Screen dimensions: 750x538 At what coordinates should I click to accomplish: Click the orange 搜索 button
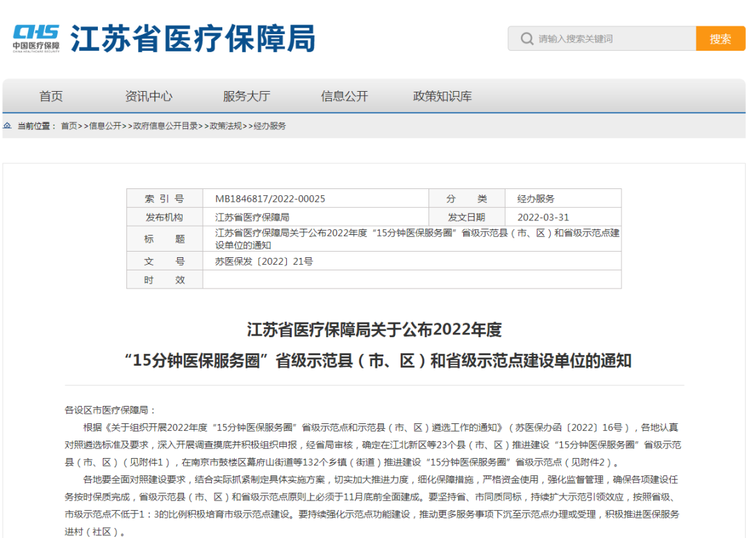pyautogui.click(x=720, y=39)
